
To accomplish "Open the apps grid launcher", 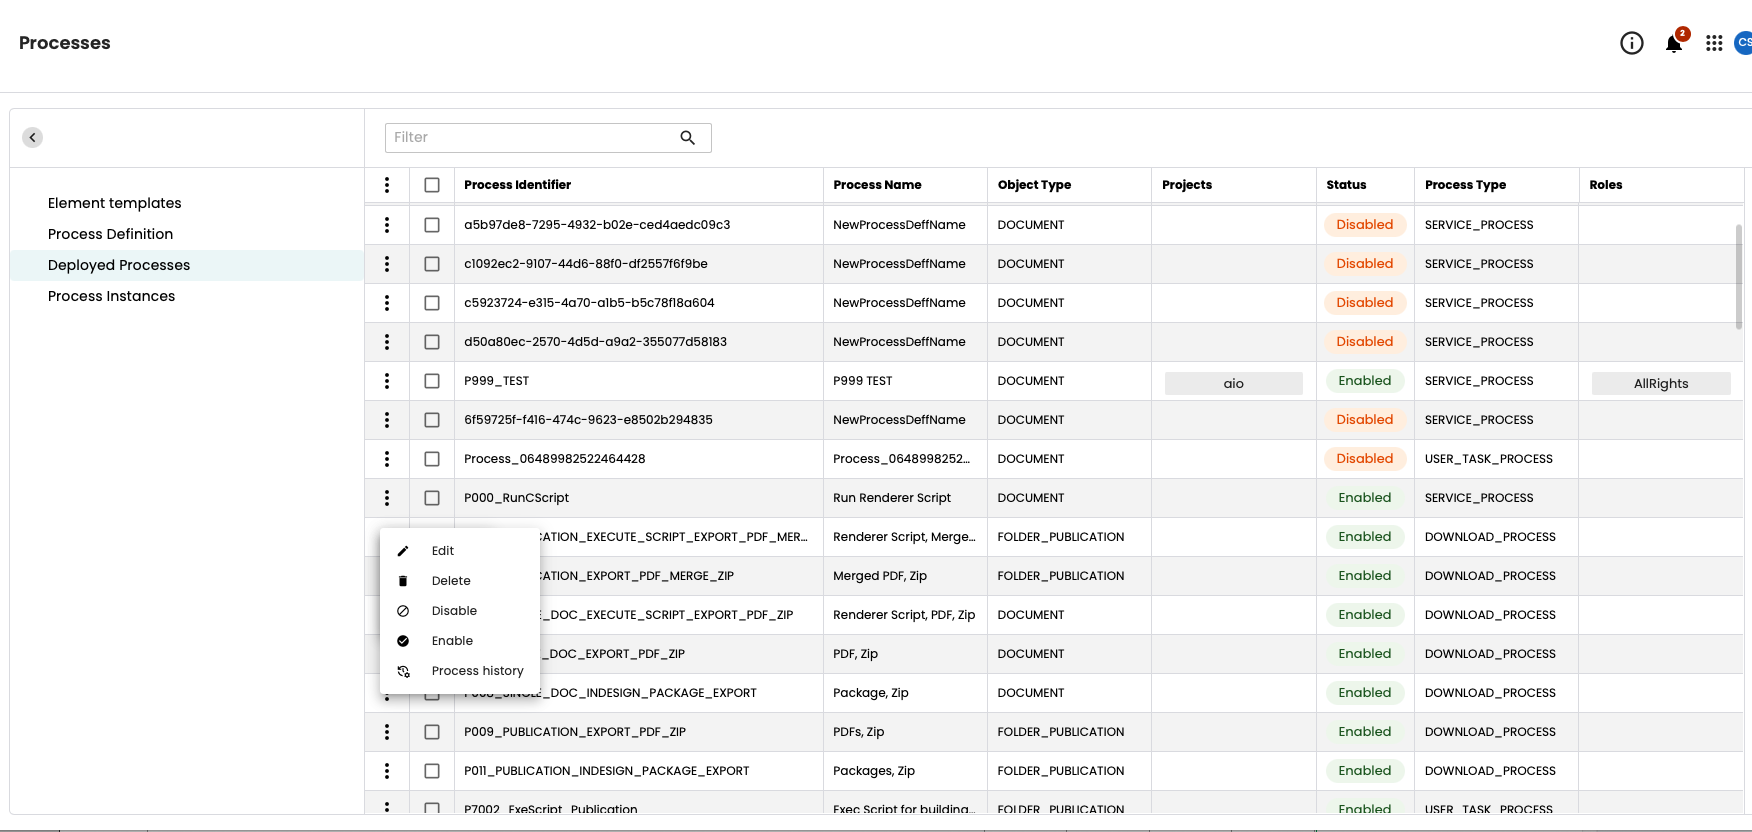I will pos(1714,43).
